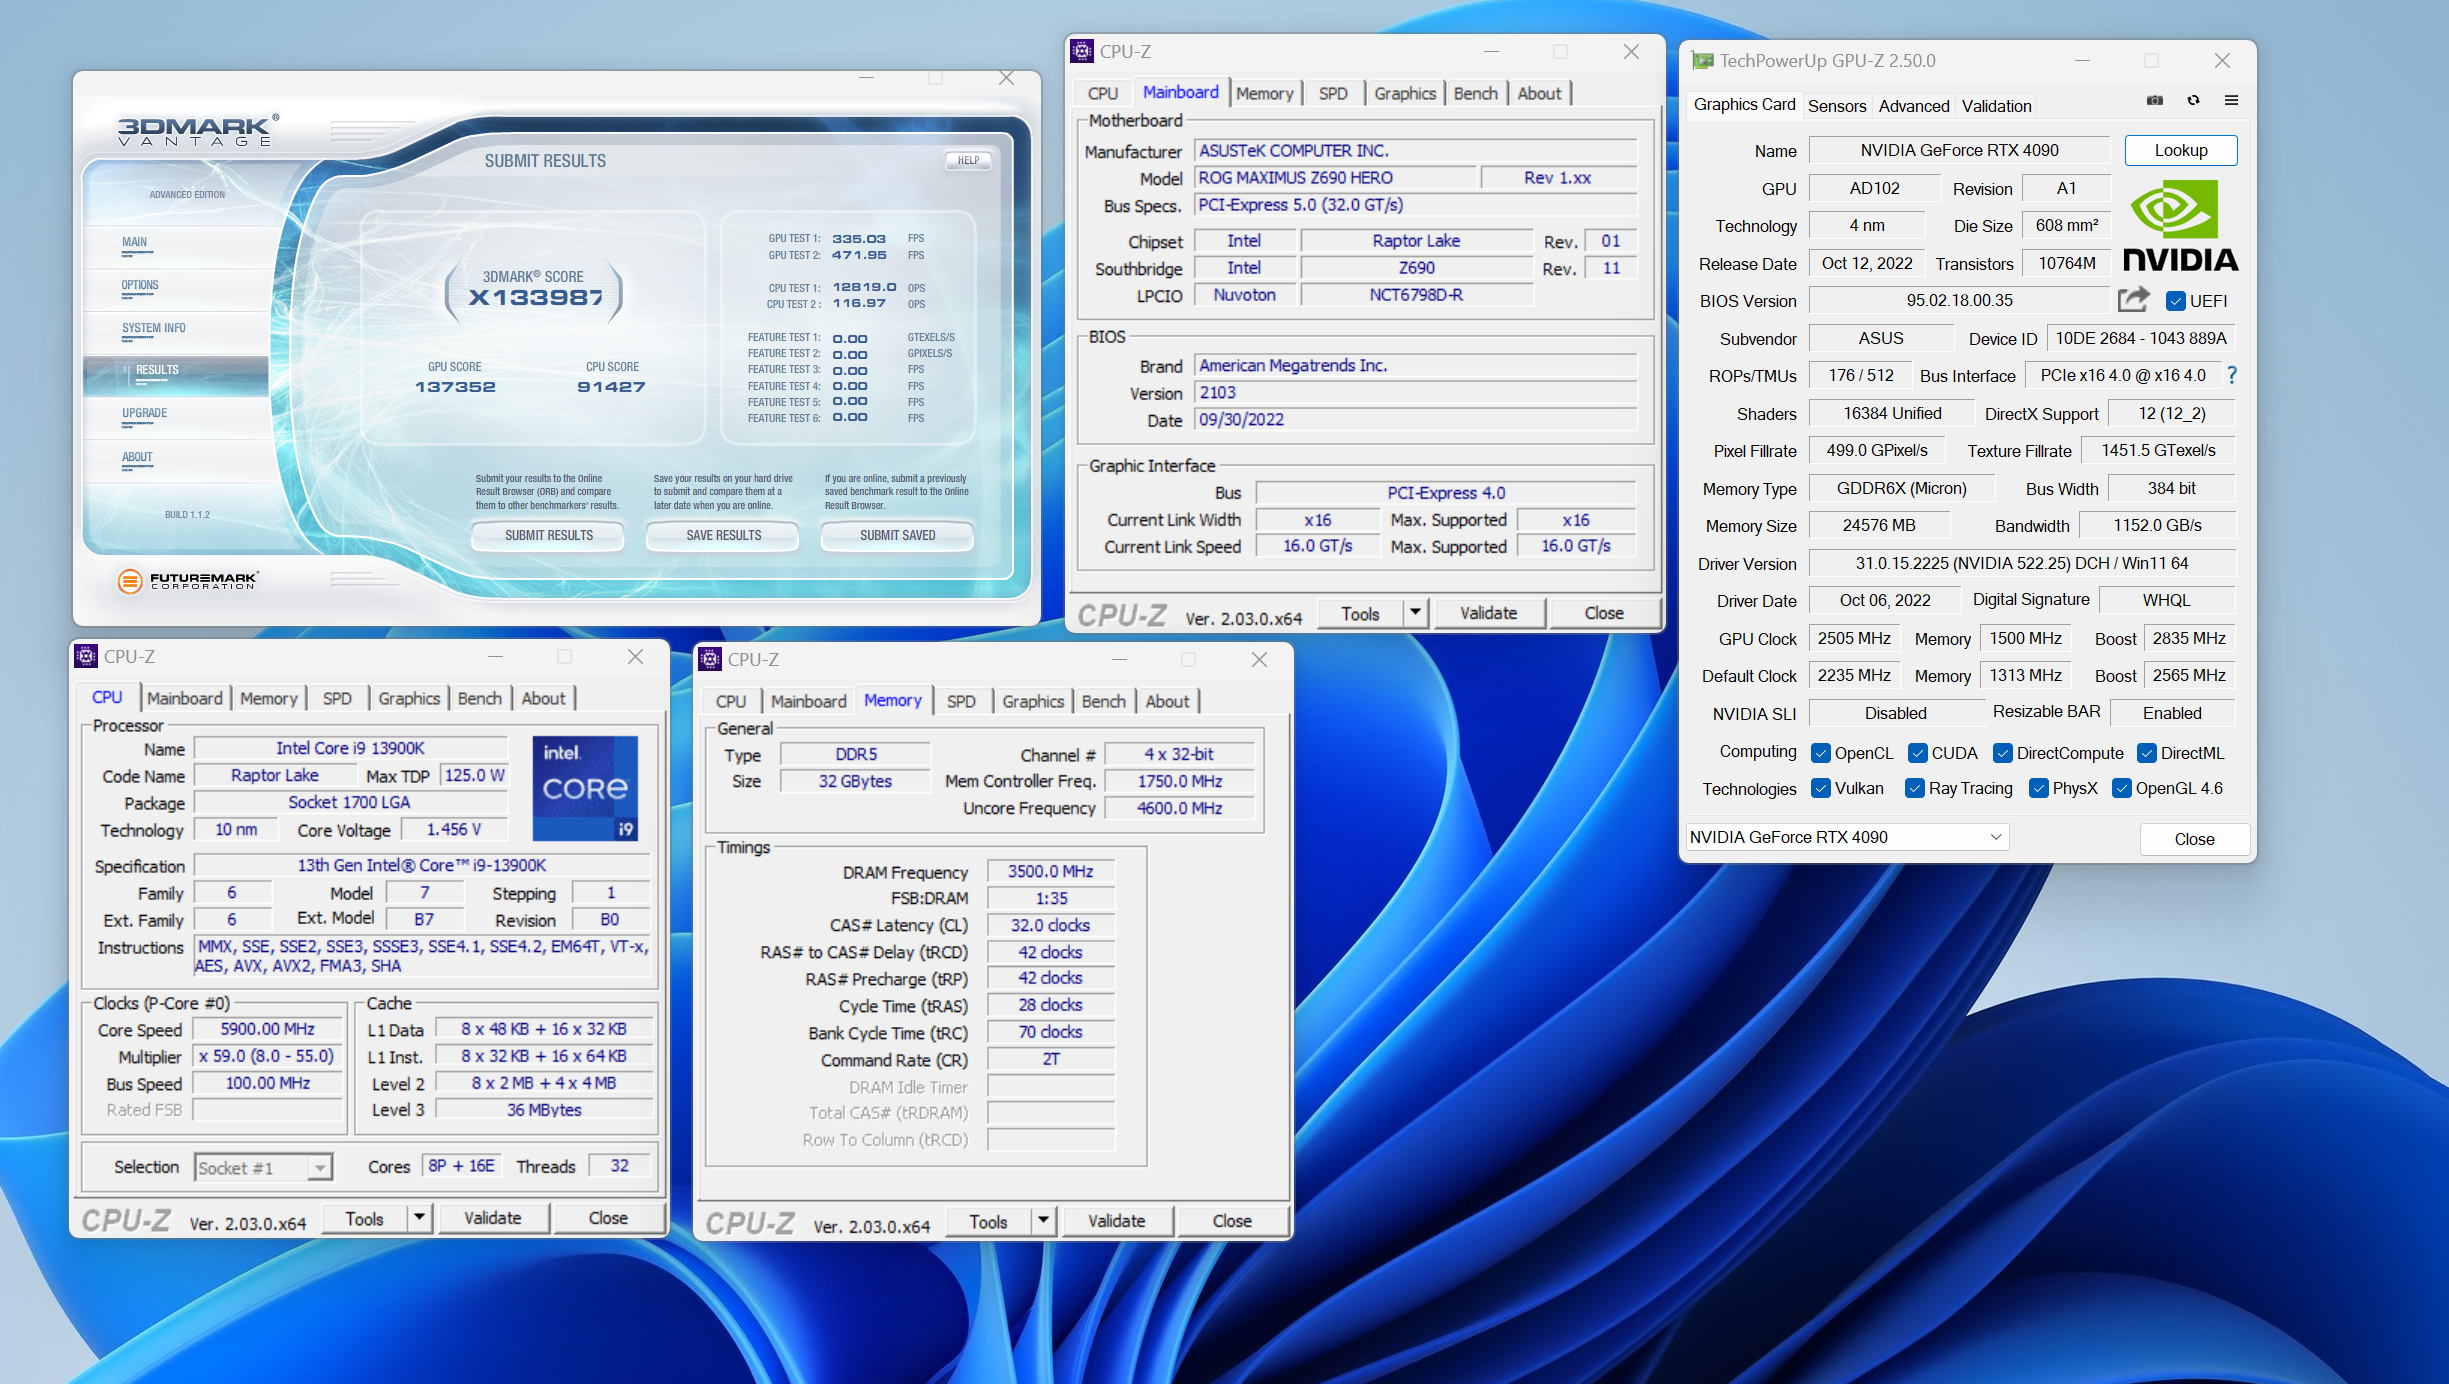This screenshot has width=2449, height=1384.
Task: Click the GPU-Z screenshot camera icon
Action: click(x=2155, y=100)
